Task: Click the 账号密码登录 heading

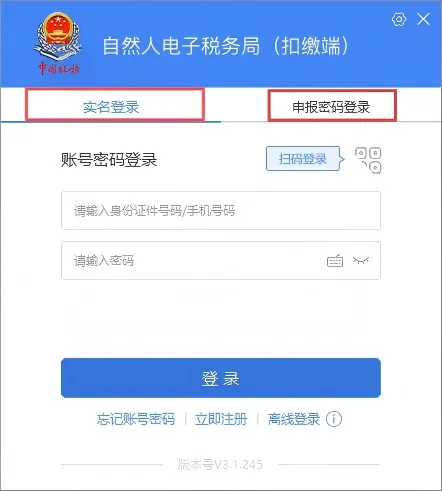Action: coord(109,159)
